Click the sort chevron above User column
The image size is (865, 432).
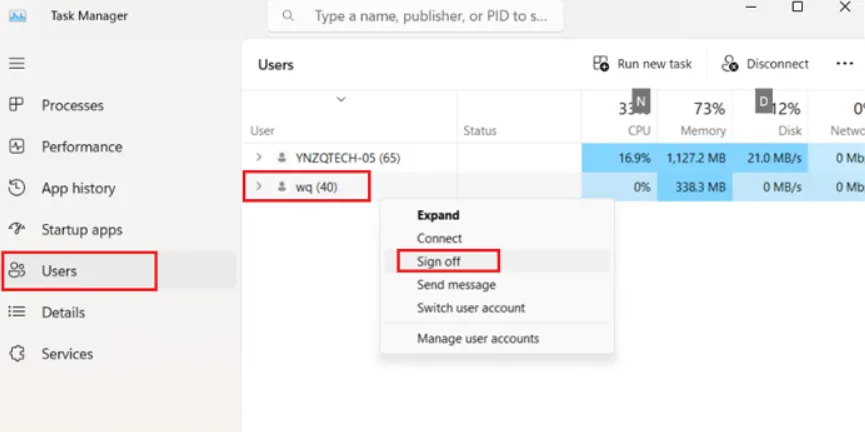(341, 100)
